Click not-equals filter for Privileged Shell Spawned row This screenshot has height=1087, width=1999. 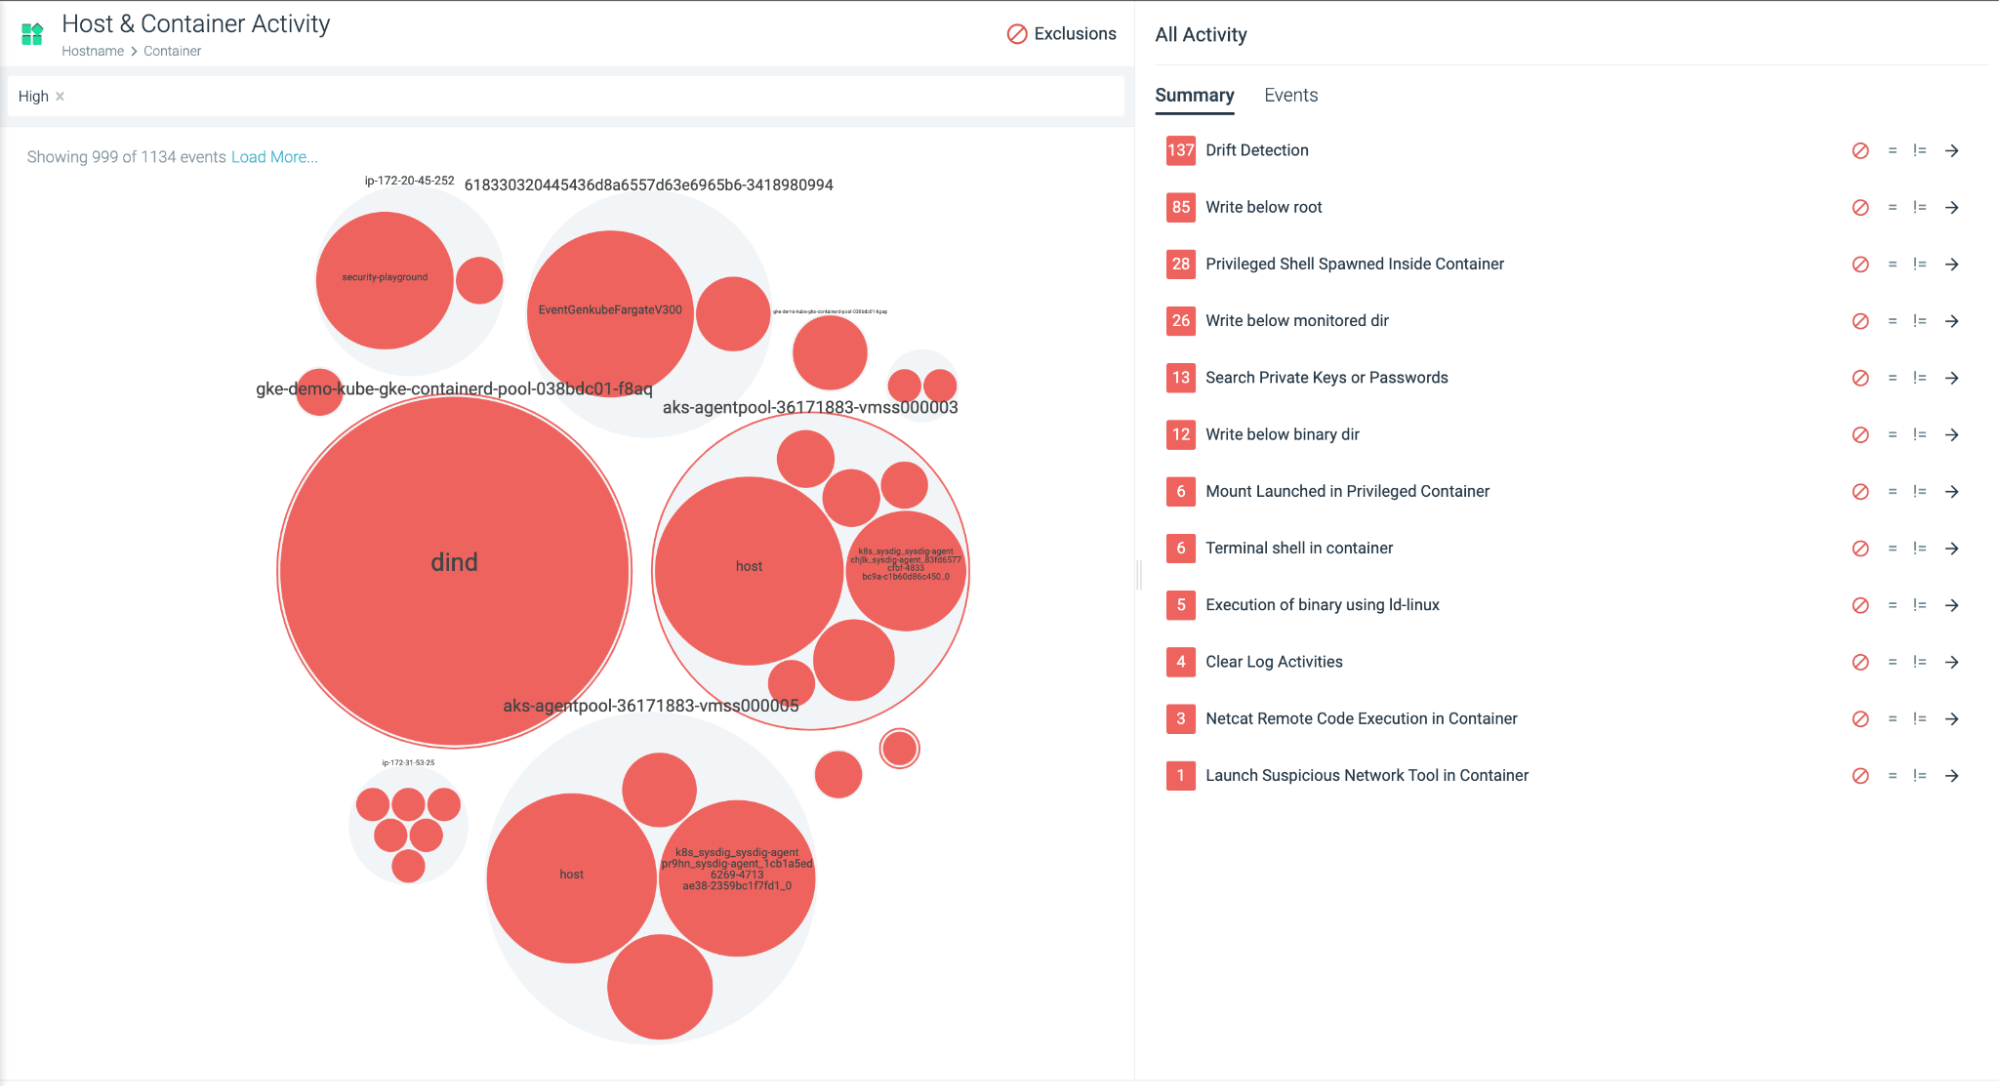(x=1919, y=264)
